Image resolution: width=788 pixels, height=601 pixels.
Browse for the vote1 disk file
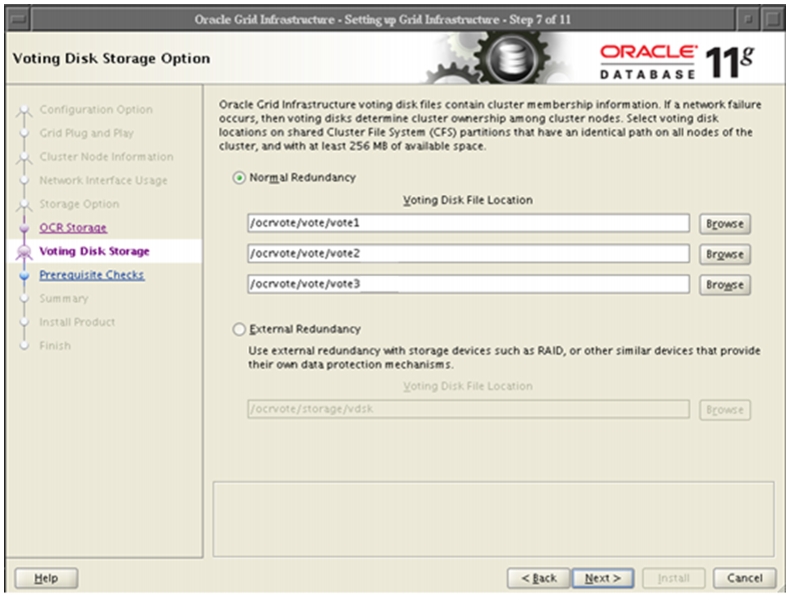(x=725, y=224)
